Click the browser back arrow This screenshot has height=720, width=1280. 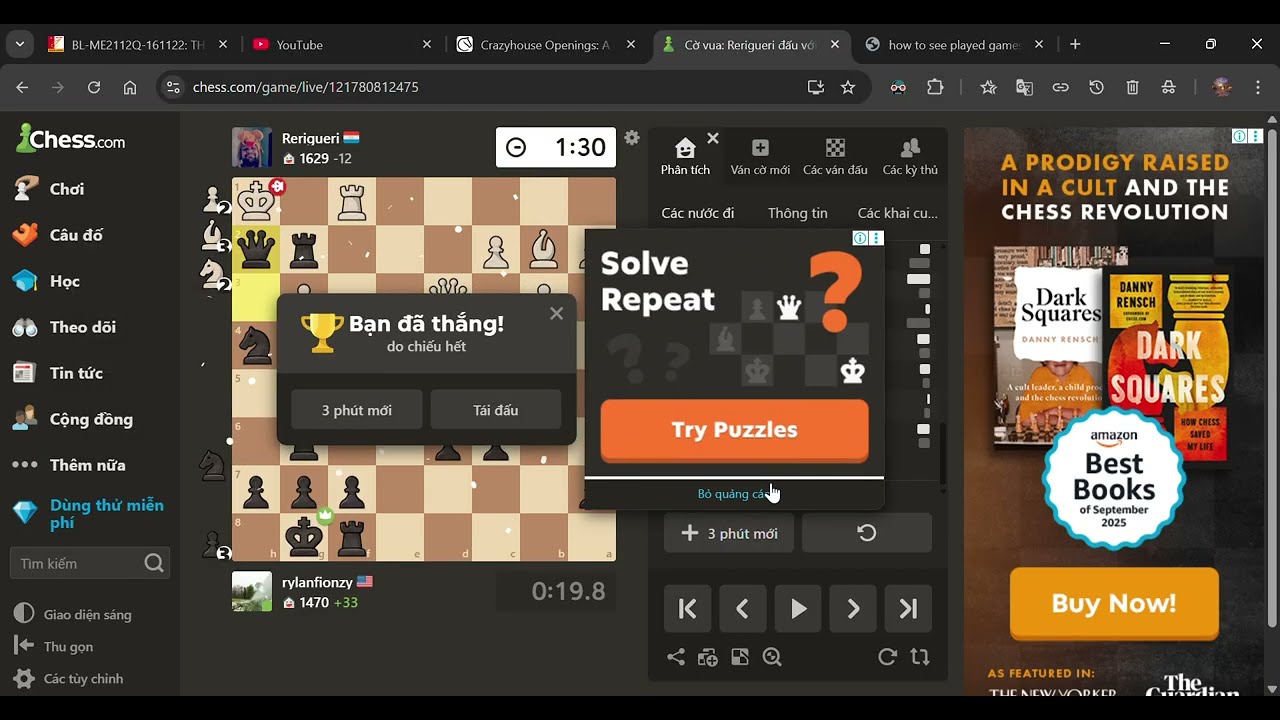[22, 87]
